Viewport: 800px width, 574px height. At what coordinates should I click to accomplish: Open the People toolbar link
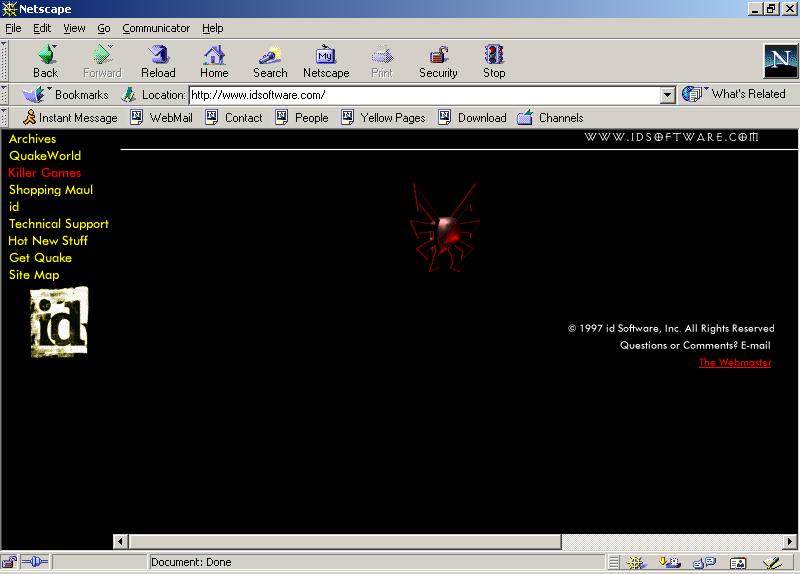pos(302,118)
